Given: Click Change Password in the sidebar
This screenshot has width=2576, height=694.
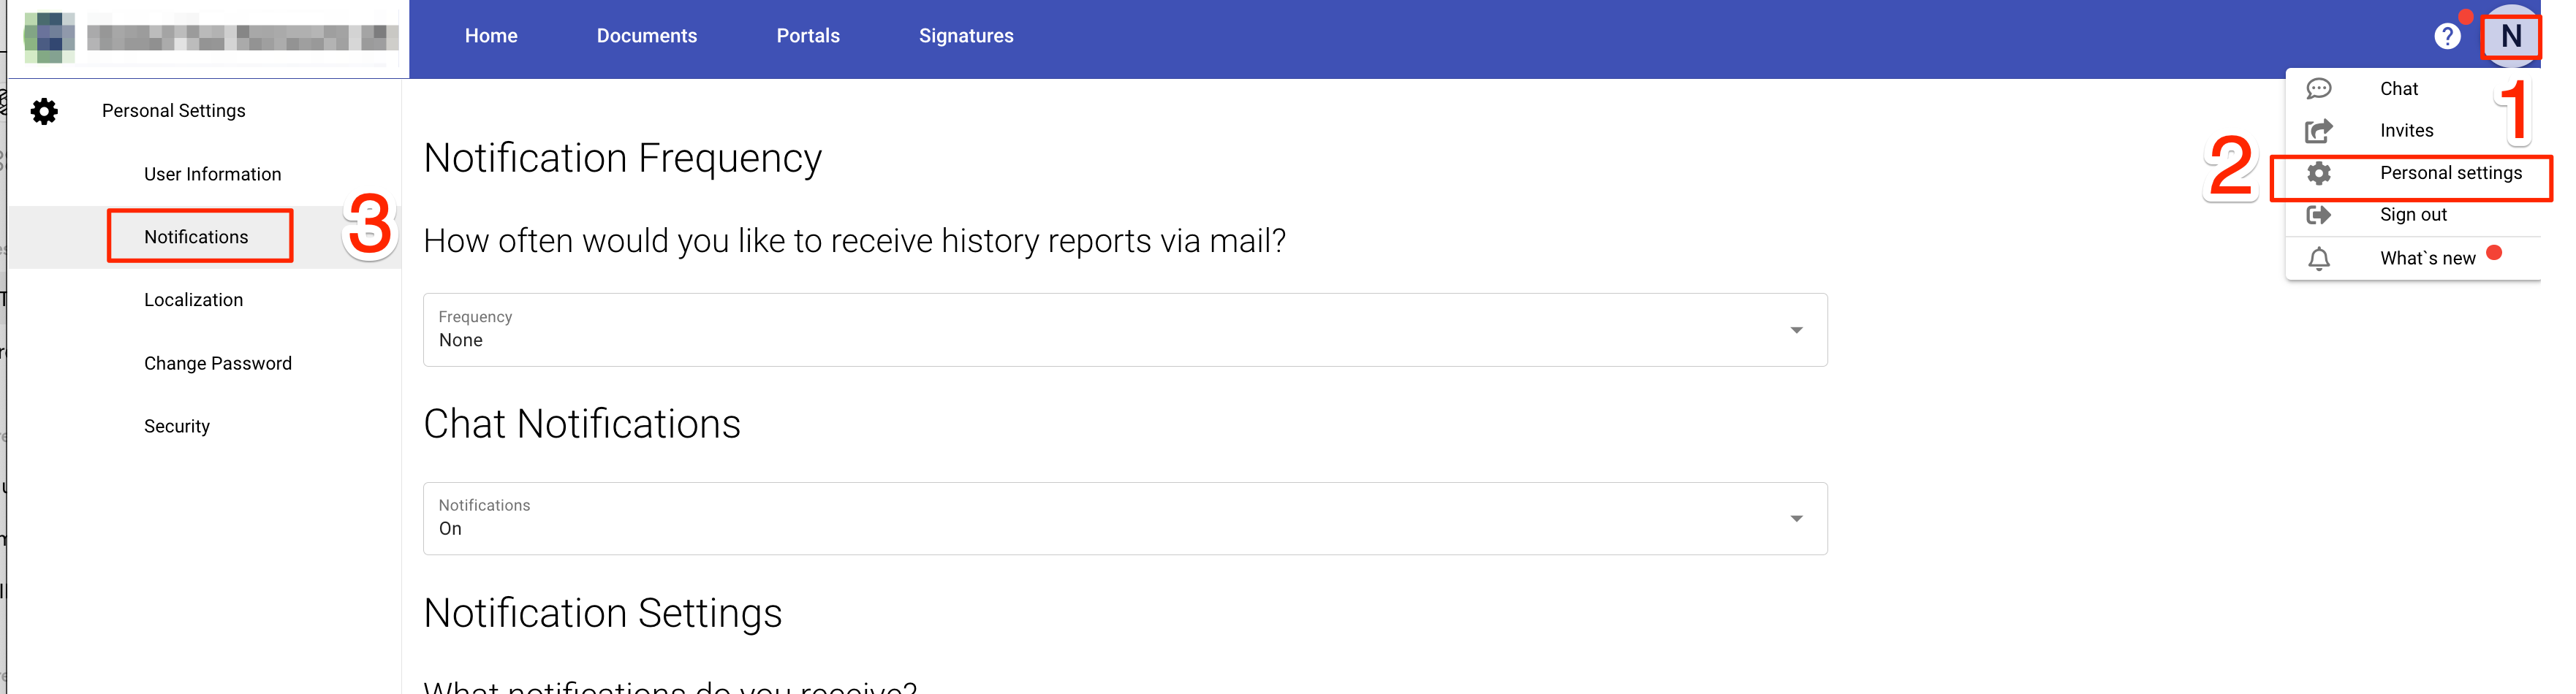Looking at the screenshot, I should point(218,363).
